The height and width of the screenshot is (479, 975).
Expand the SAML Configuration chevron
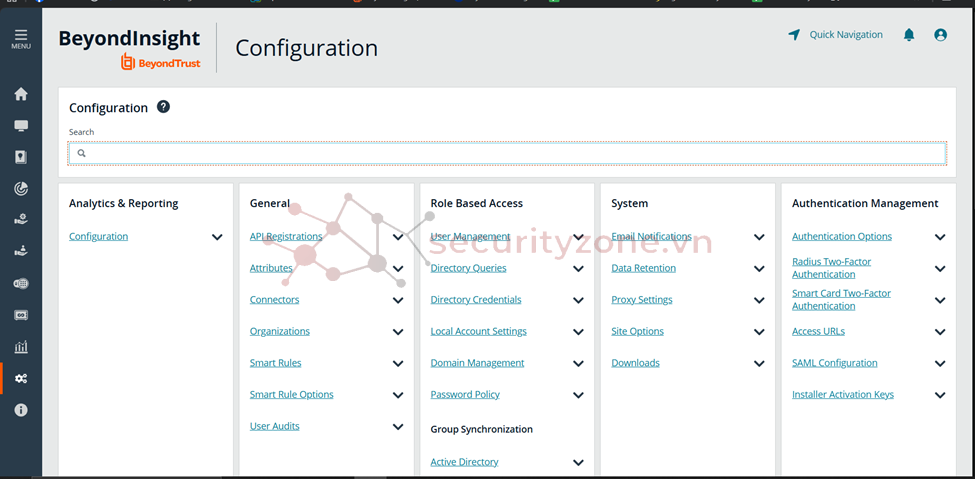940,364
